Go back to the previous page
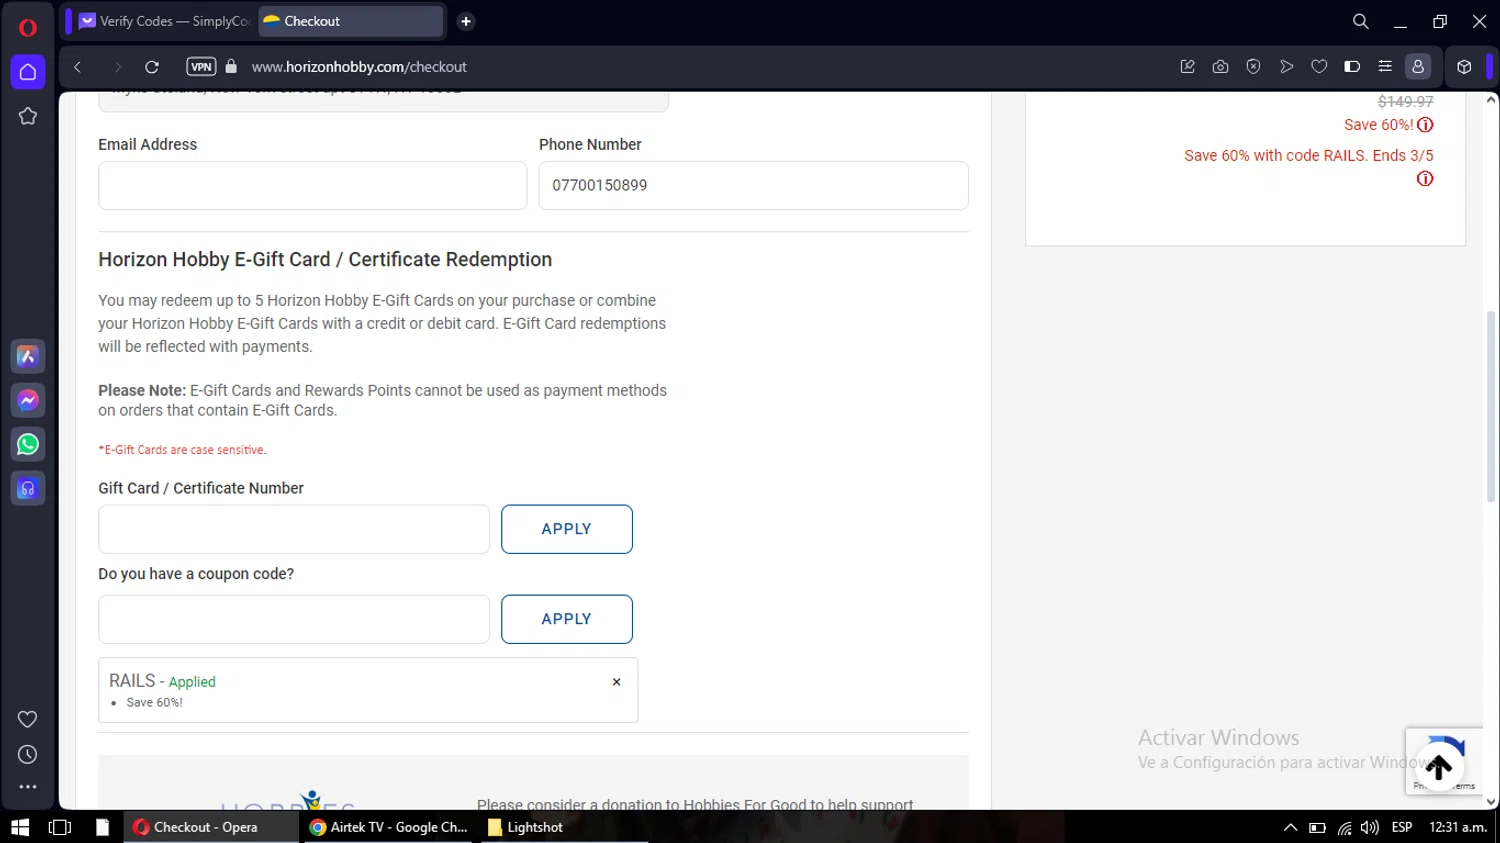This screenshot has width=1500, height=843. [x=77, y=67]
